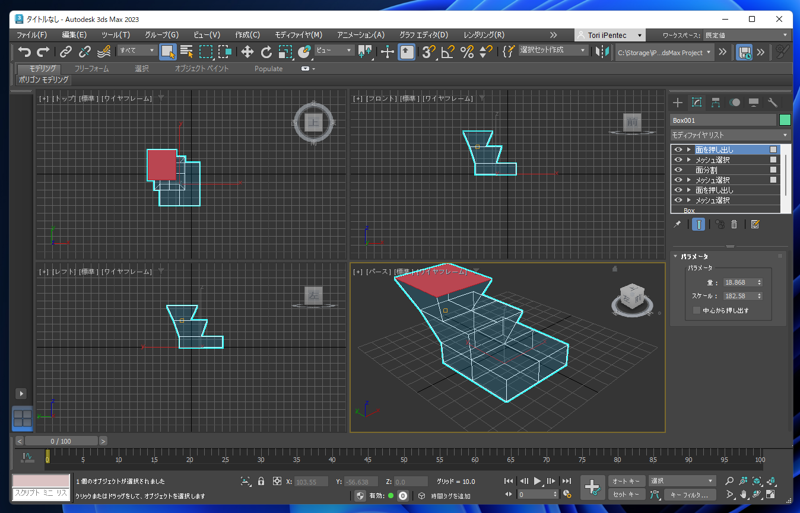
Task: Check the 中心から押し出す checkbox
Action: coord(696,310)
